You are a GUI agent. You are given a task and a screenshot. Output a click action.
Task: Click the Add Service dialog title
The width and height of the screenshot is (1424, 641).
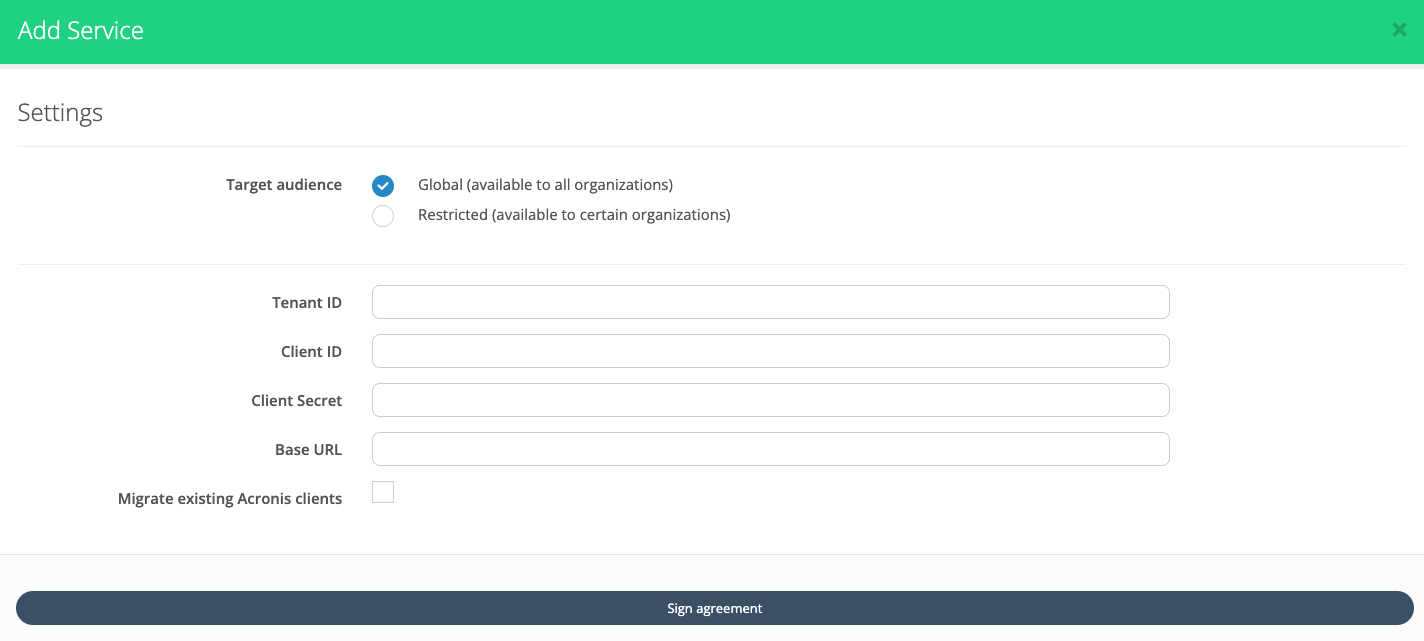(81, 31)
